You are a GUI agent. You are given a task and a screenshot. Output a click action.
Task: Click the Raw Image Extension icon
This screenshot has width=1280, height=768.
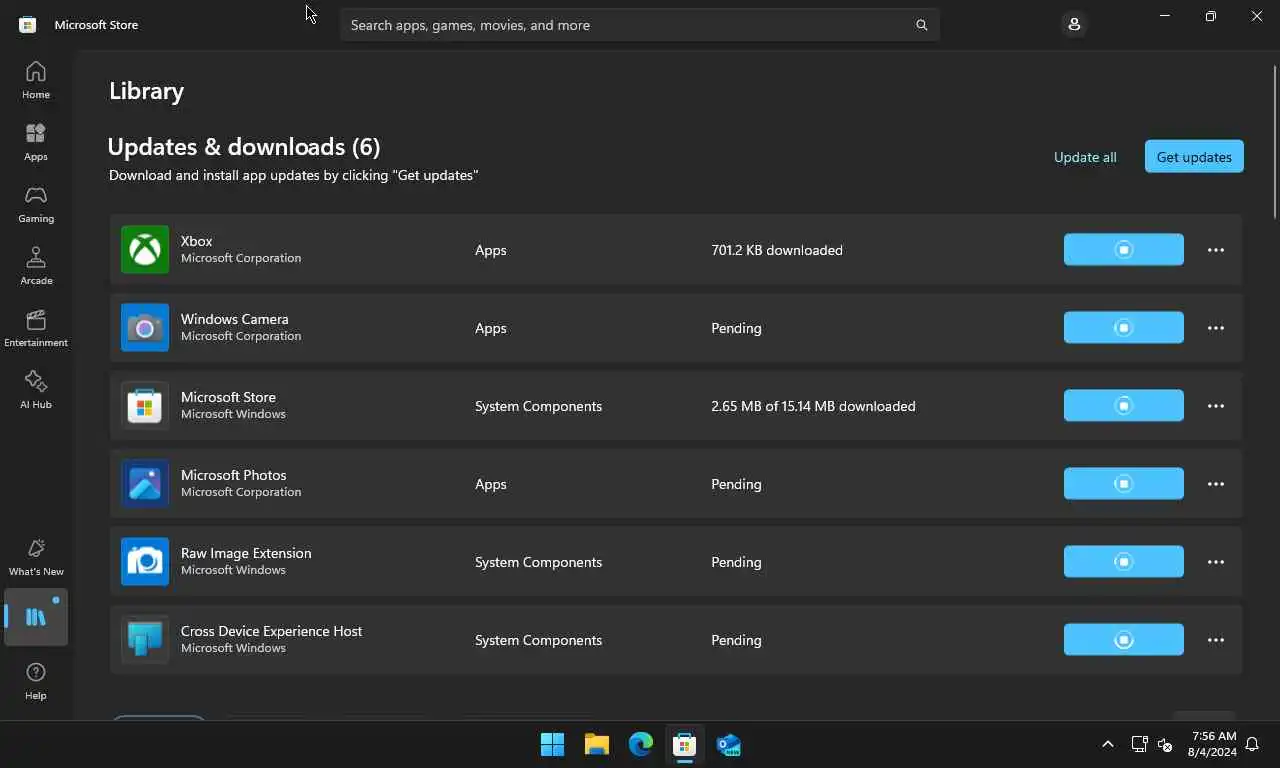(145, 562)
